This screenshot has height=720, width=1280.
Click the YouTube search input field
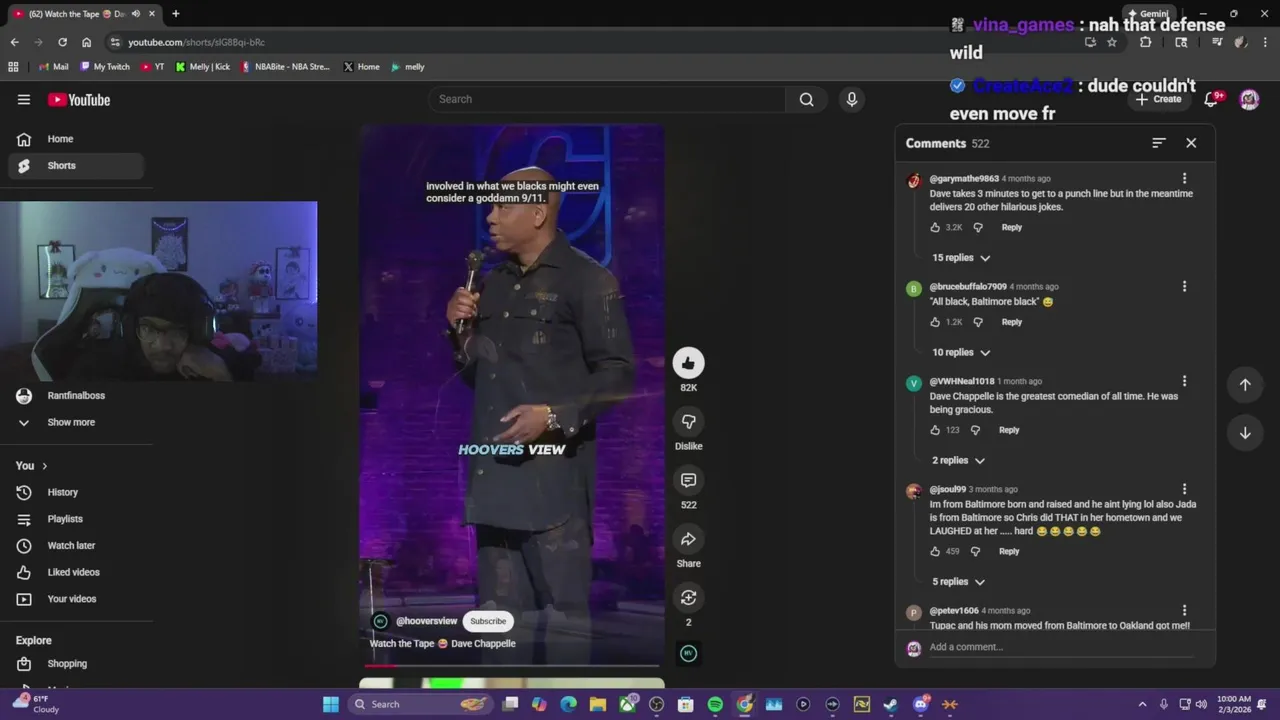(607, 99)
